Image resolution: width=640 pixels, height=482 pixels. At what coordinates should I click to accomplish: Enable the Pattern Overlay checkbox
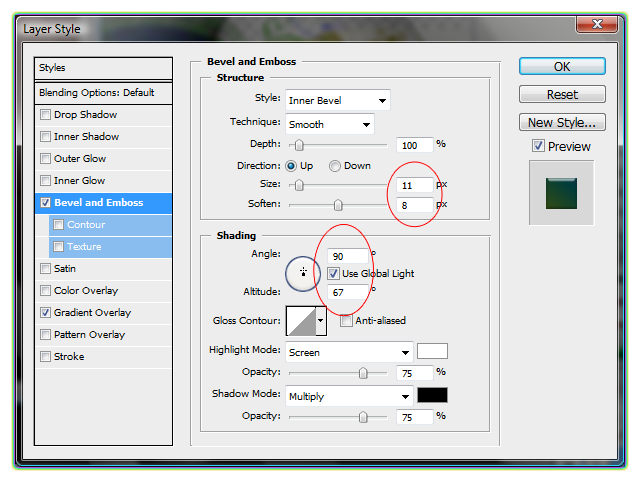(x=45, y=335)
